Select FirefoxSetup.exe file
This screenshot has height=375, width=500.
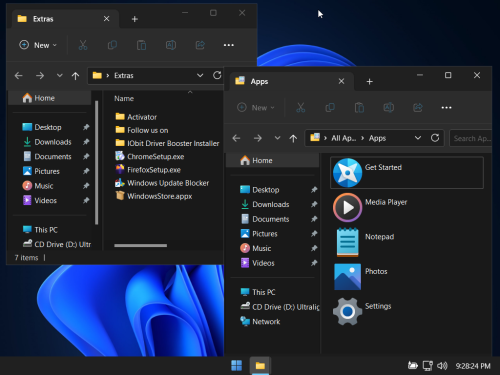[148, 170]
